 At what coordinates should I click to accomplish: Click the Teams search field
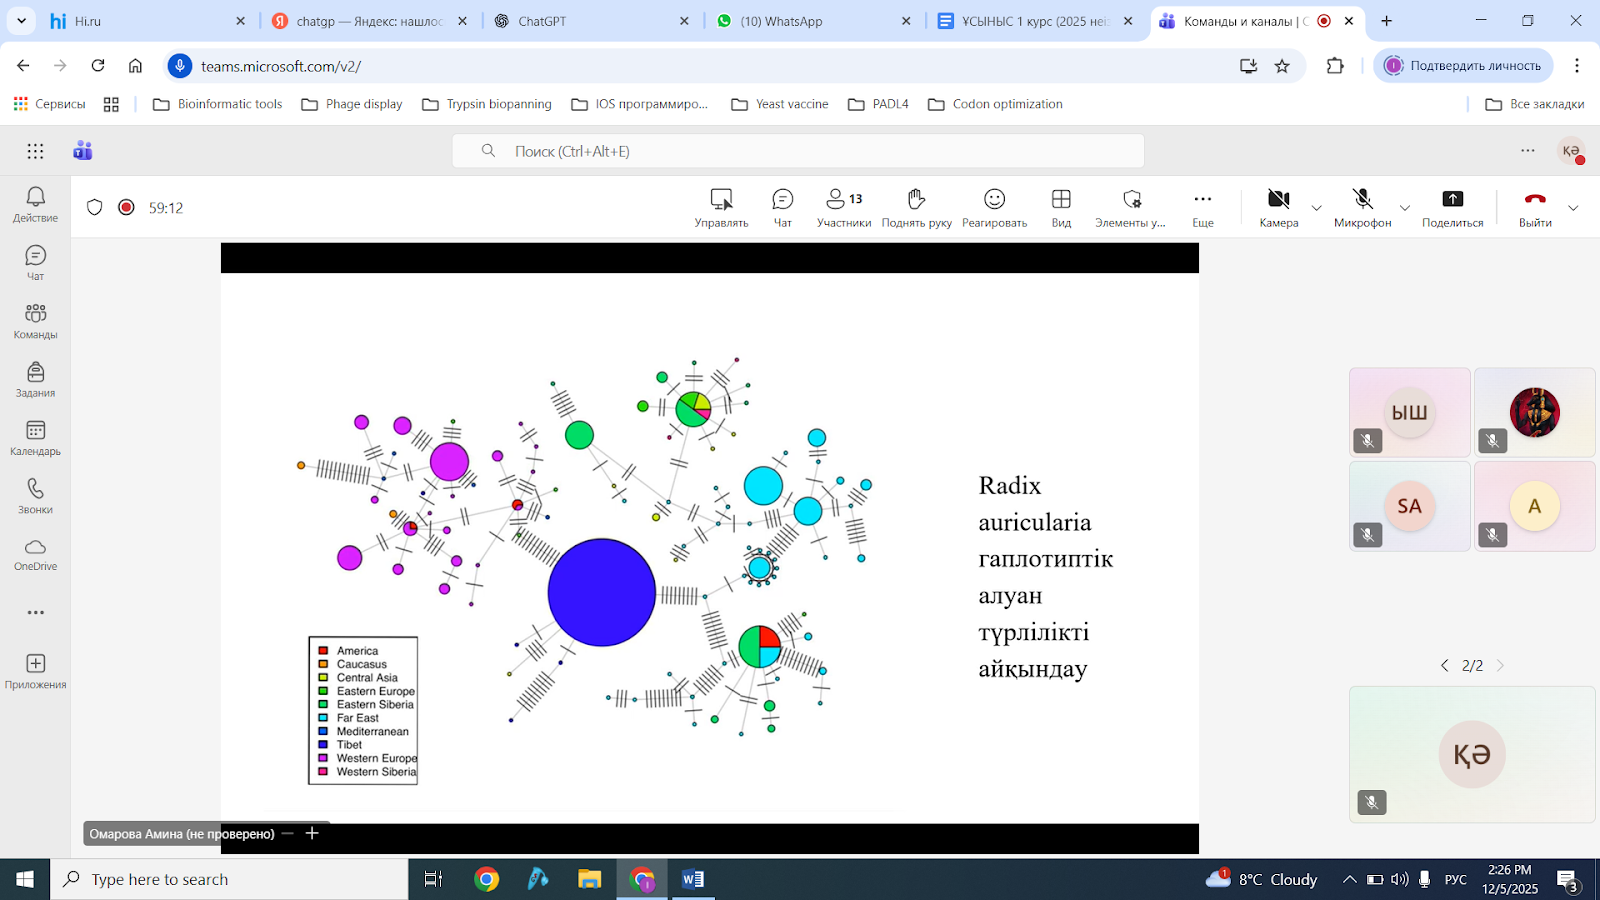tap(798, 151)
